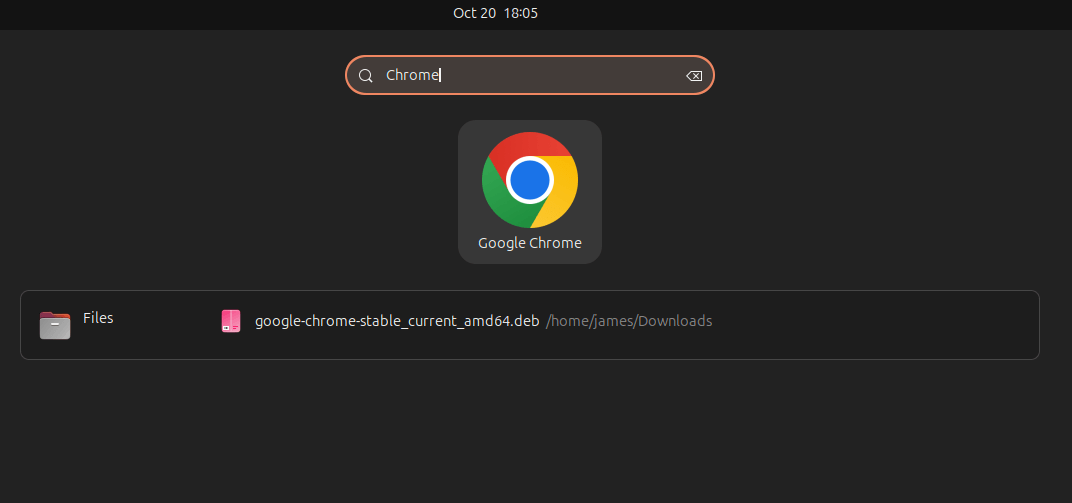Click the 18:05 time in top bar
The image size is (1072, 503).
pos(522,13)
